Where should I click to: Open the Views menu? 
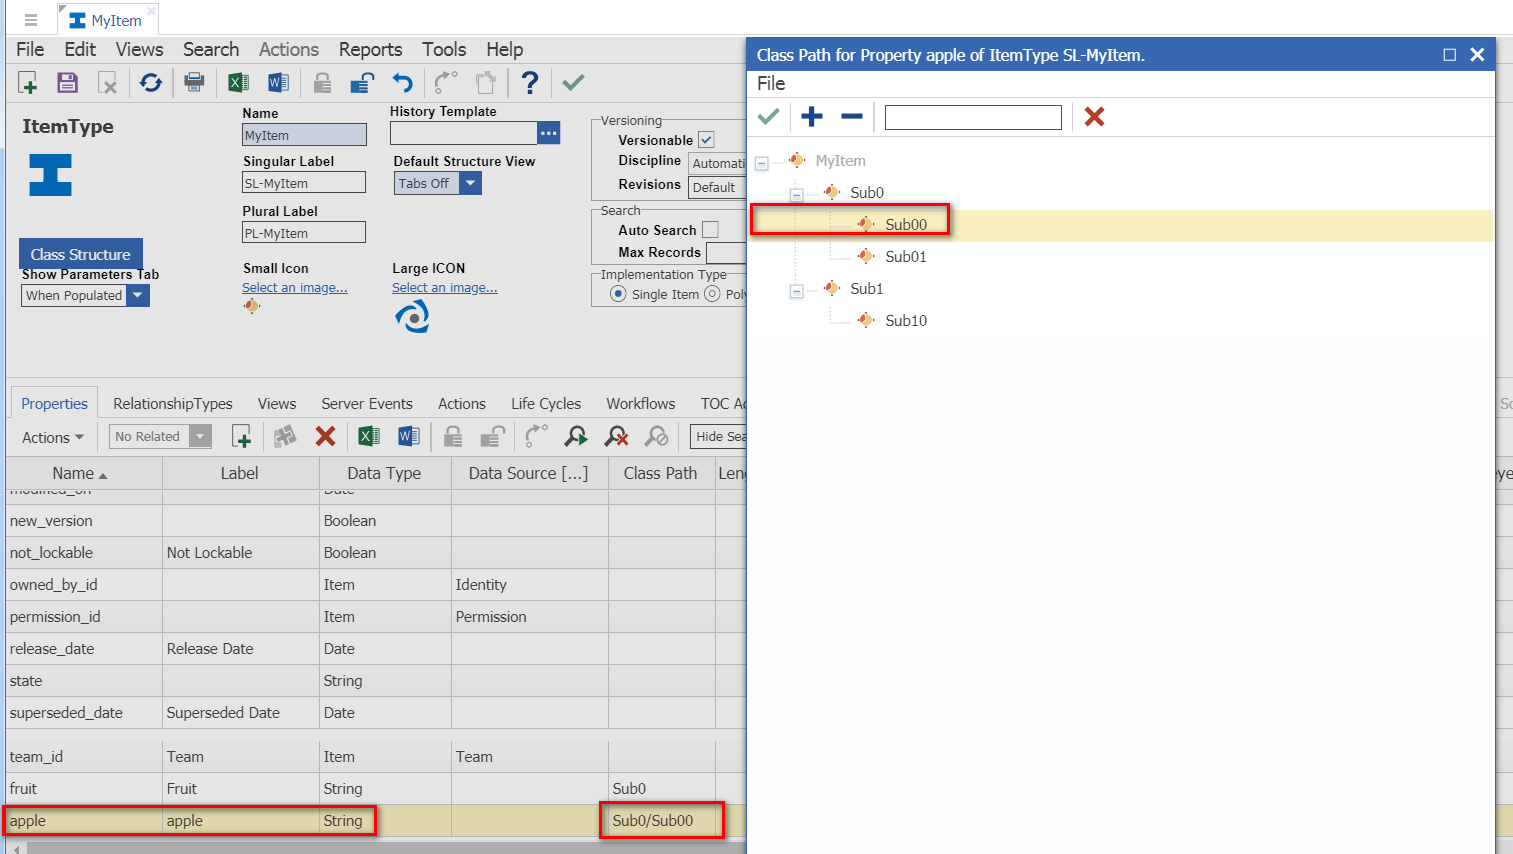pyautogui.click(x=139, y=49)
